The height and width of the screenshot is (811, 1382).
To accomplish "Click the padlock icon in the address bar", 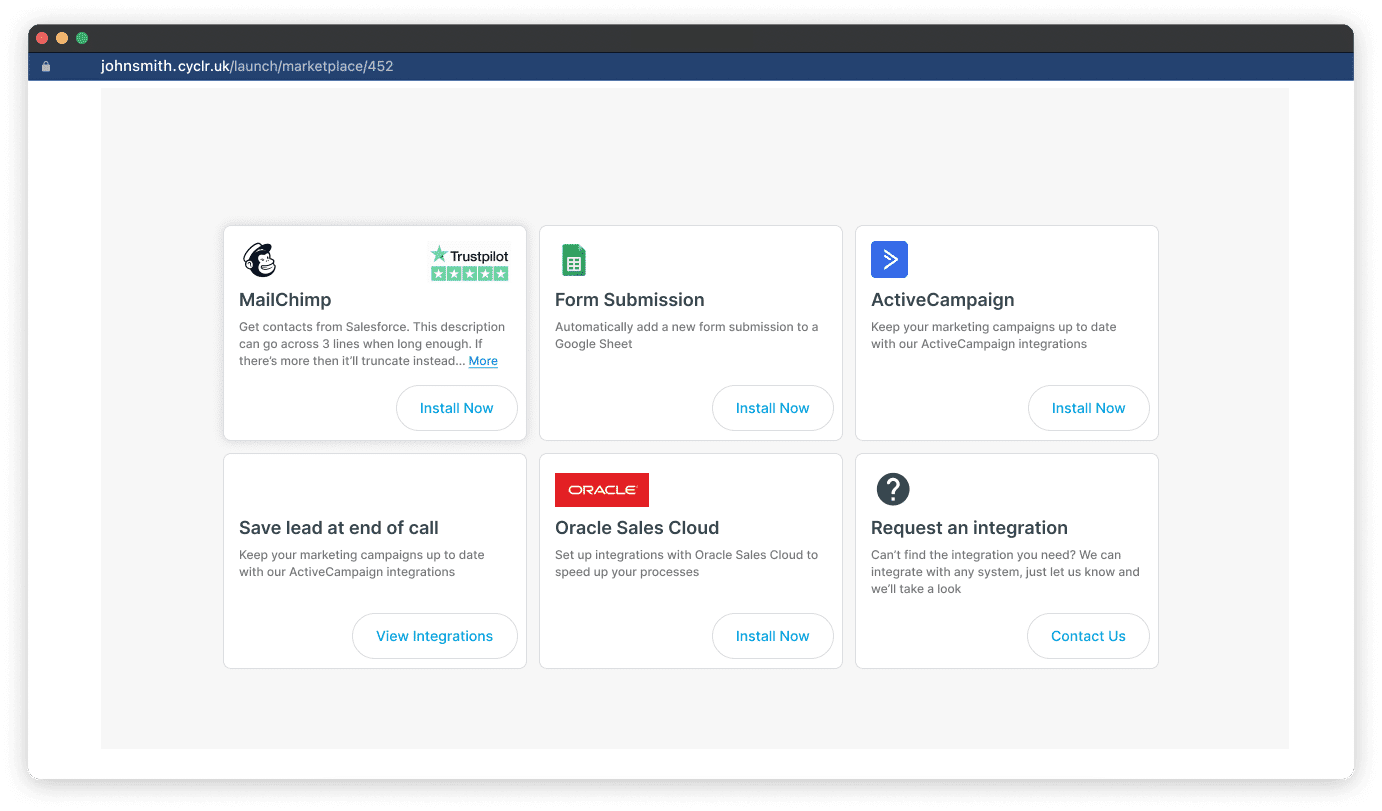I will pyautogui.click(x=45, y=66).
